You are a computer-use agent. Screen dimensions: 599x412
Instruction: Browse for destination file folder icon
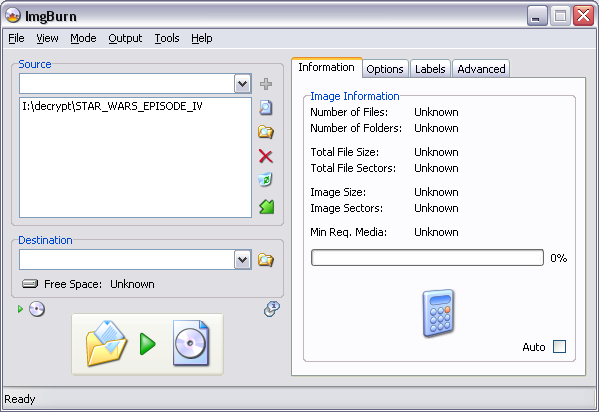[x=266, y=260]
